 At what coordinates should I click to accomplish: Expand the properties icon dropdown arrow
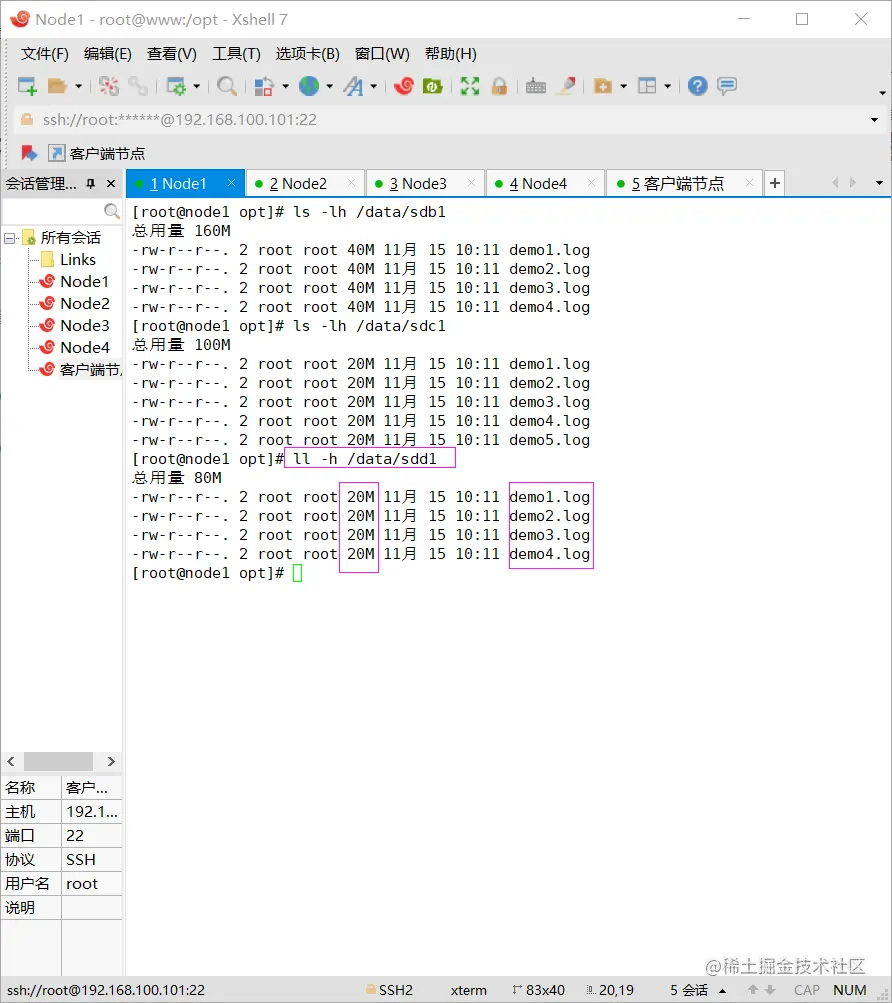[x=196, y=86]
